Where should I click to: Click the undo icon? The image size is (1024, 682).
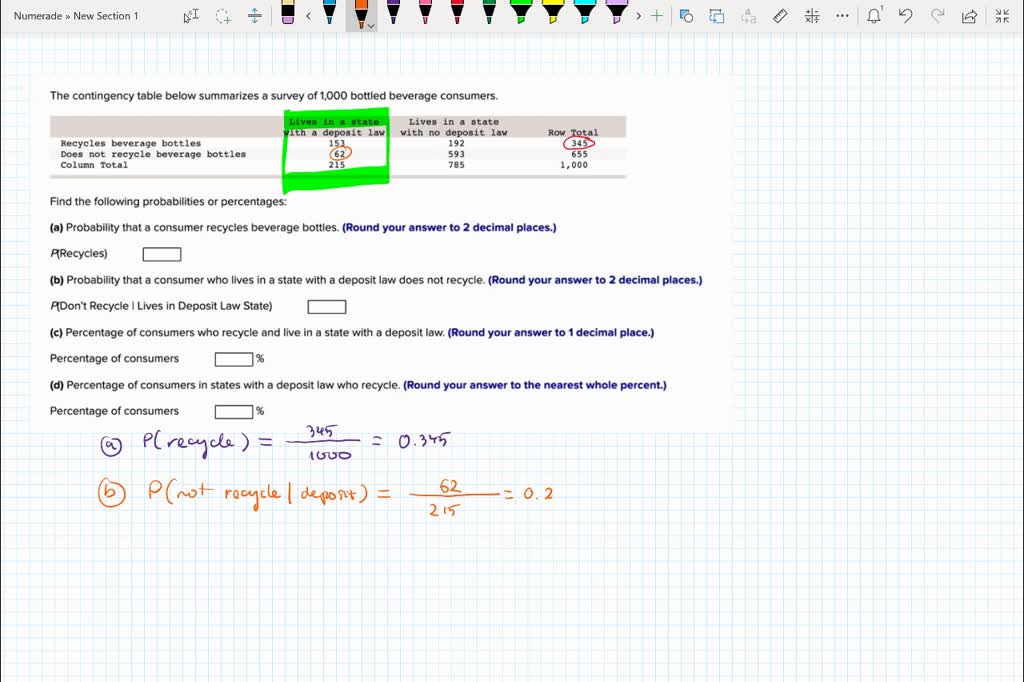pyautogui.click(x=905, y=16)
